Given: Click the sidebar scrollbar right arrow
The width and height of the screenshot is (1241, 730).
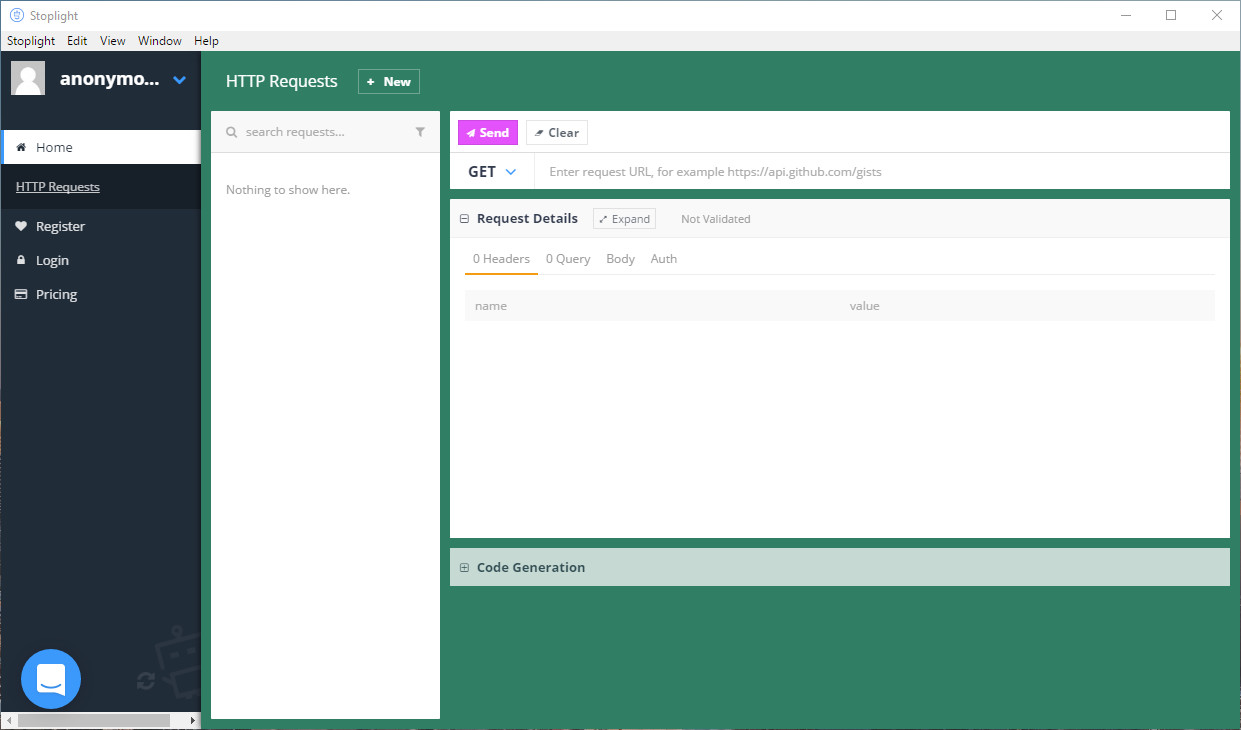Looking at the screenshot, I should coord(193,720).
